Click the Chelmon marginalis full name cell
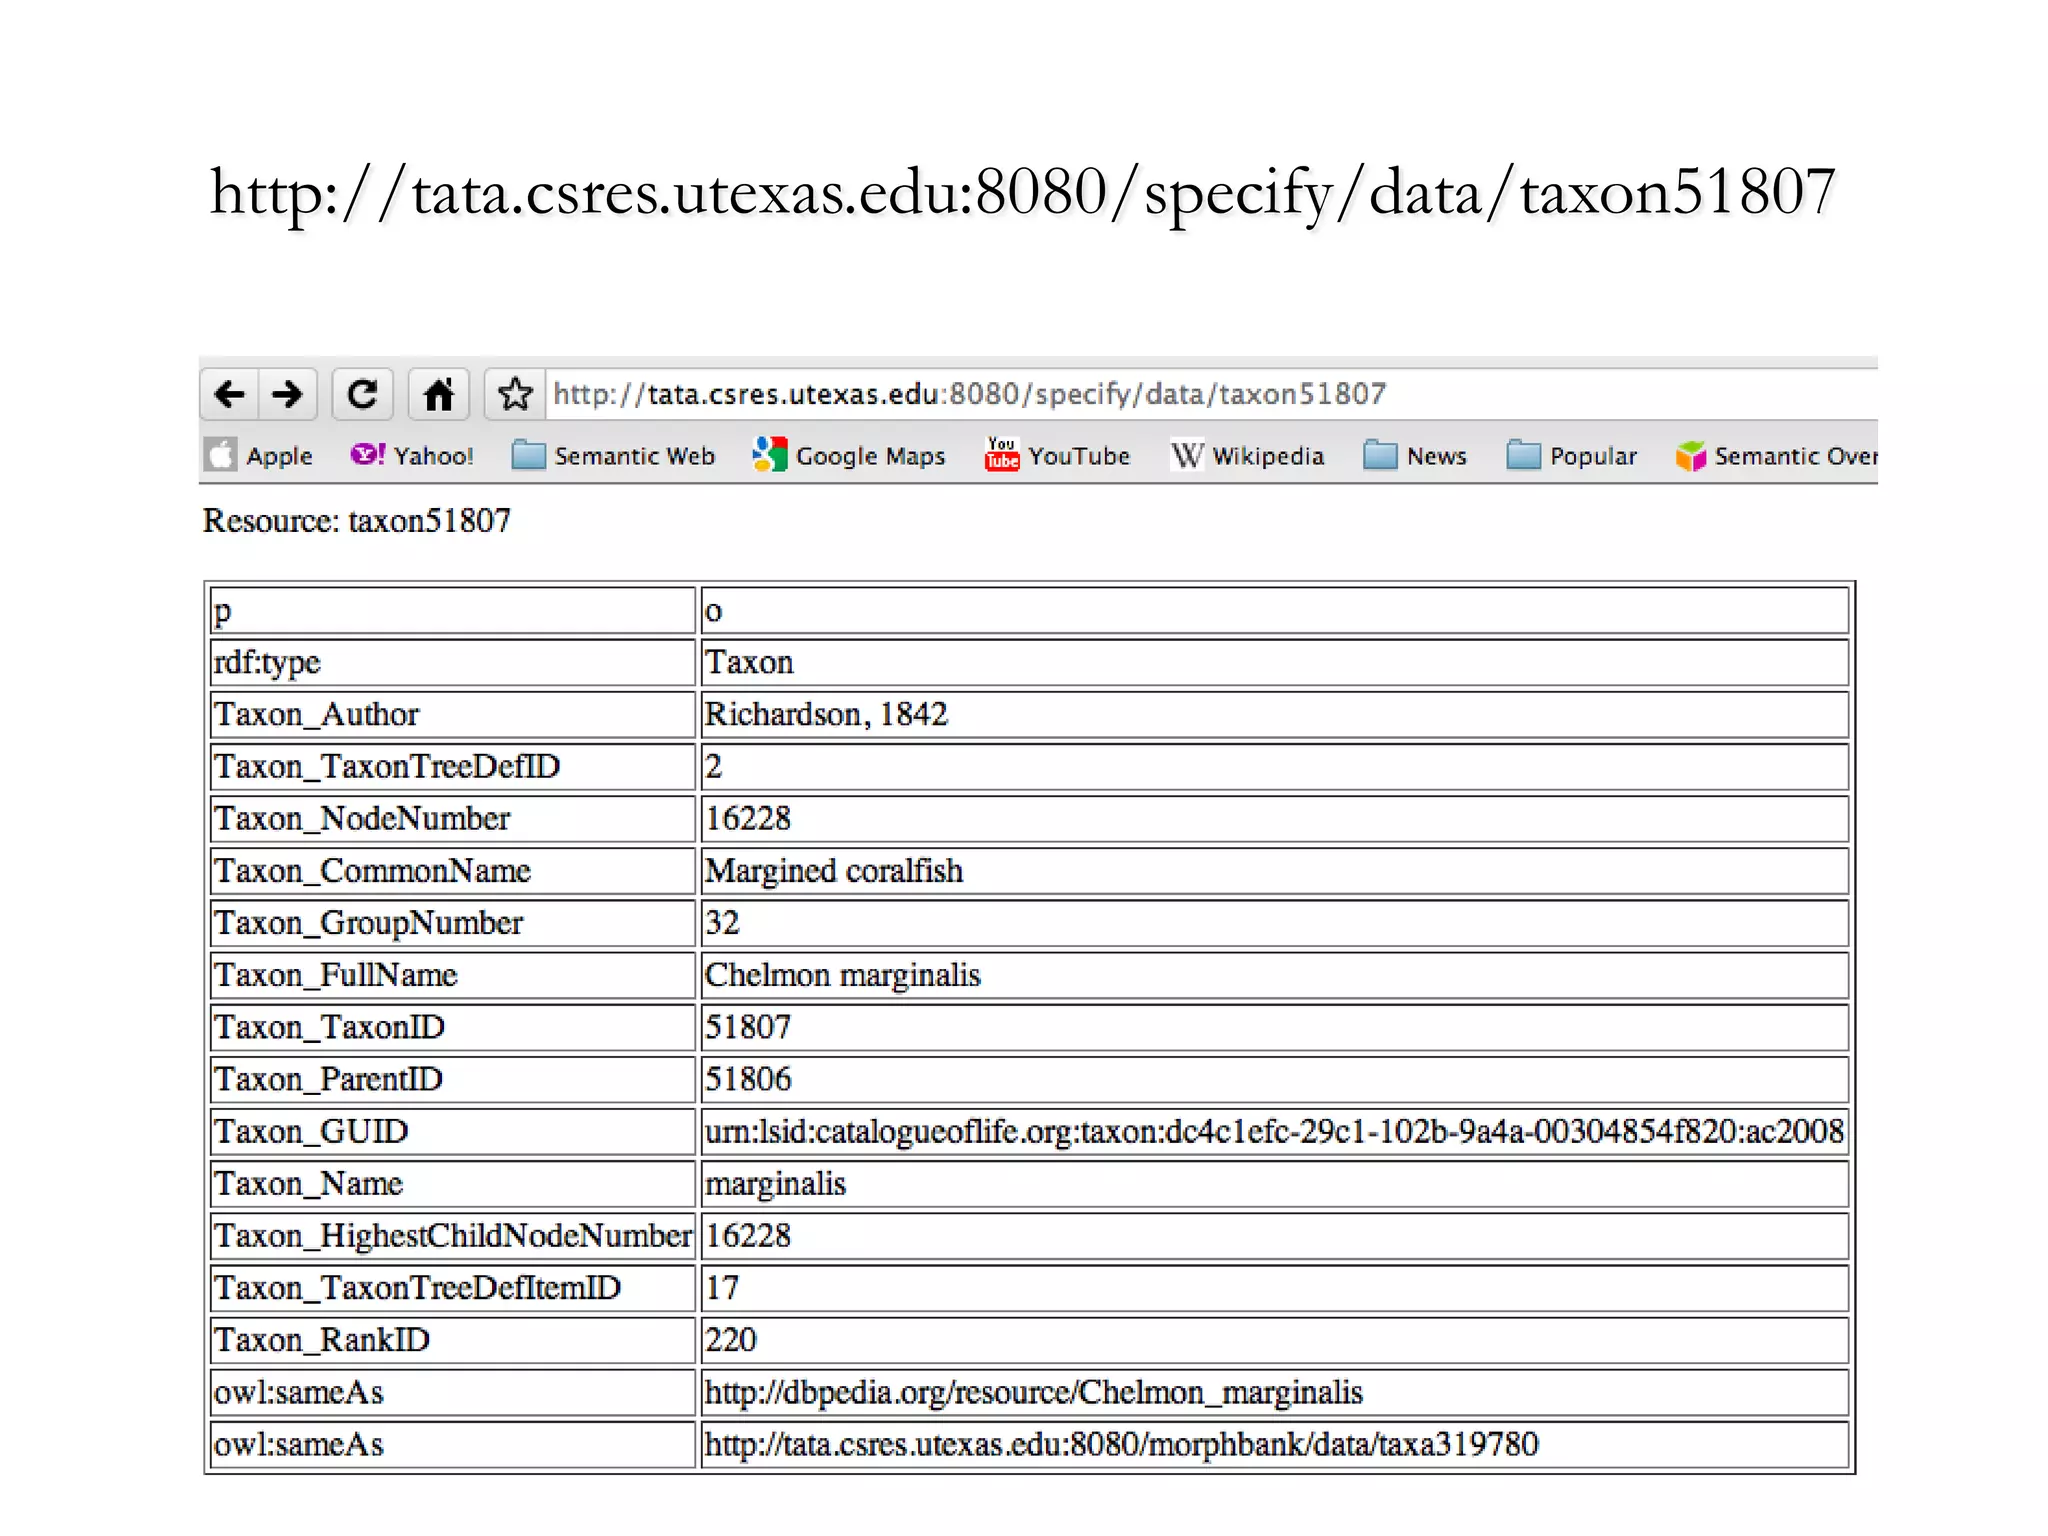The height and width of the screenshot is (1536, 2048). [842, 975]
